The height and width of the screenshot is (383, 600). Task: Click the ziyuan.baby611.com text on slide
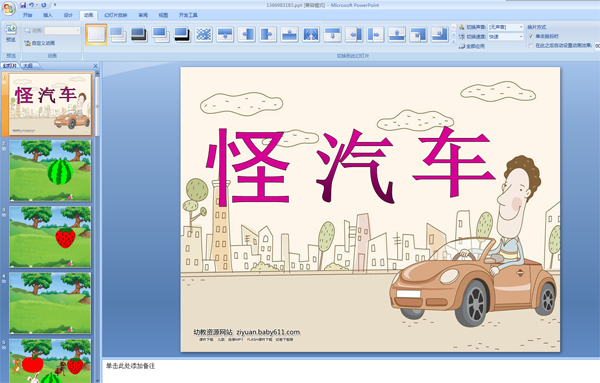[x=268, y=332]
